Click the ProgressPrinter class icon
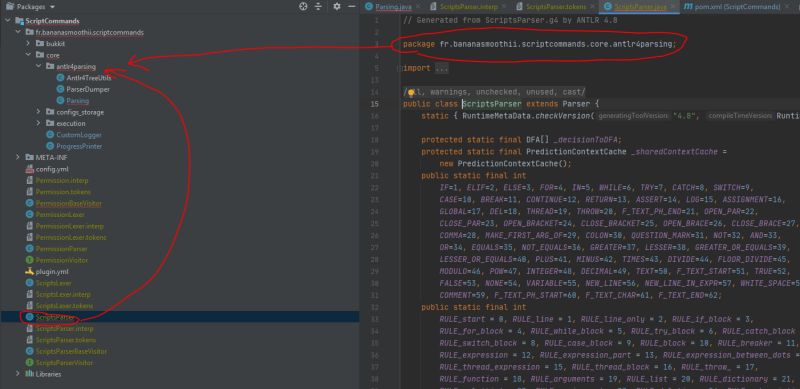The width and height of the screenshot is (800, 389). (x=50, y=146)
